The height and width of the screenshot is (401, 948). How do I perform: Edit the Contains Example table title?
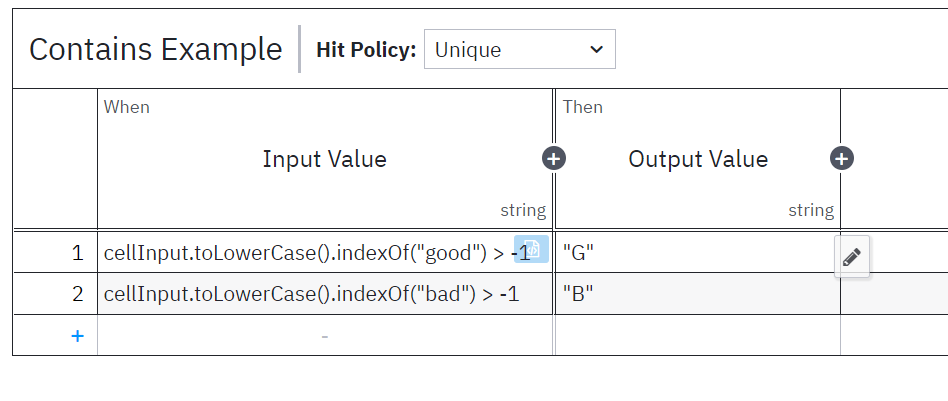155,50
